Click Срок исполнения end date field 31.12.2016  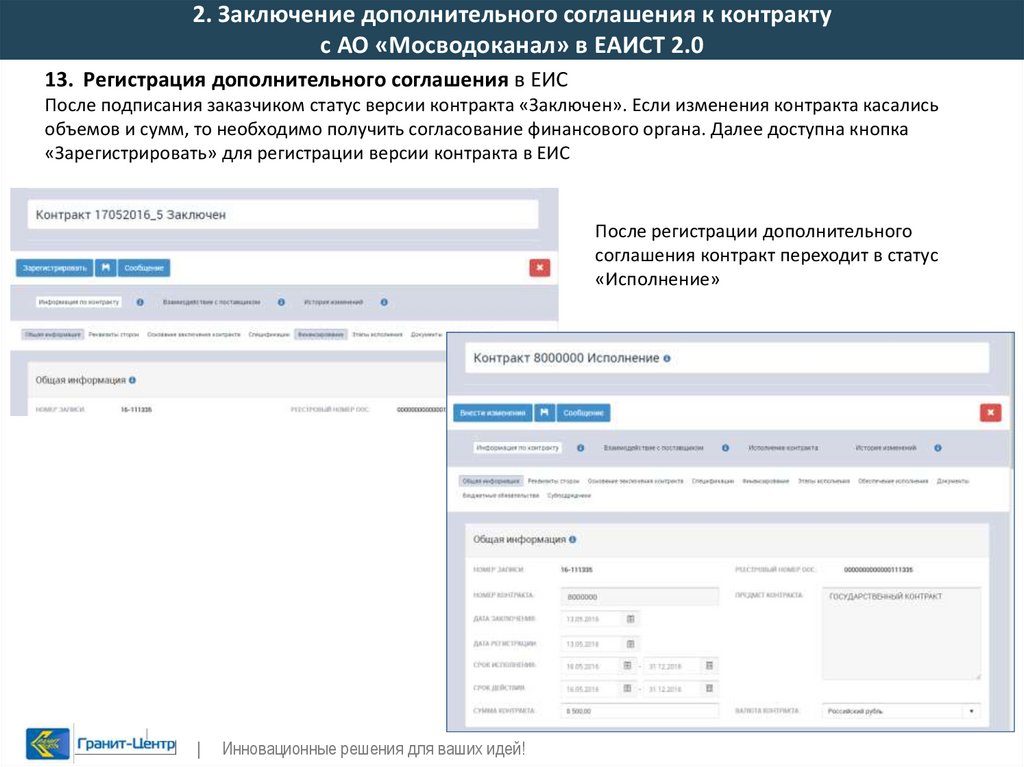point(673,666)
